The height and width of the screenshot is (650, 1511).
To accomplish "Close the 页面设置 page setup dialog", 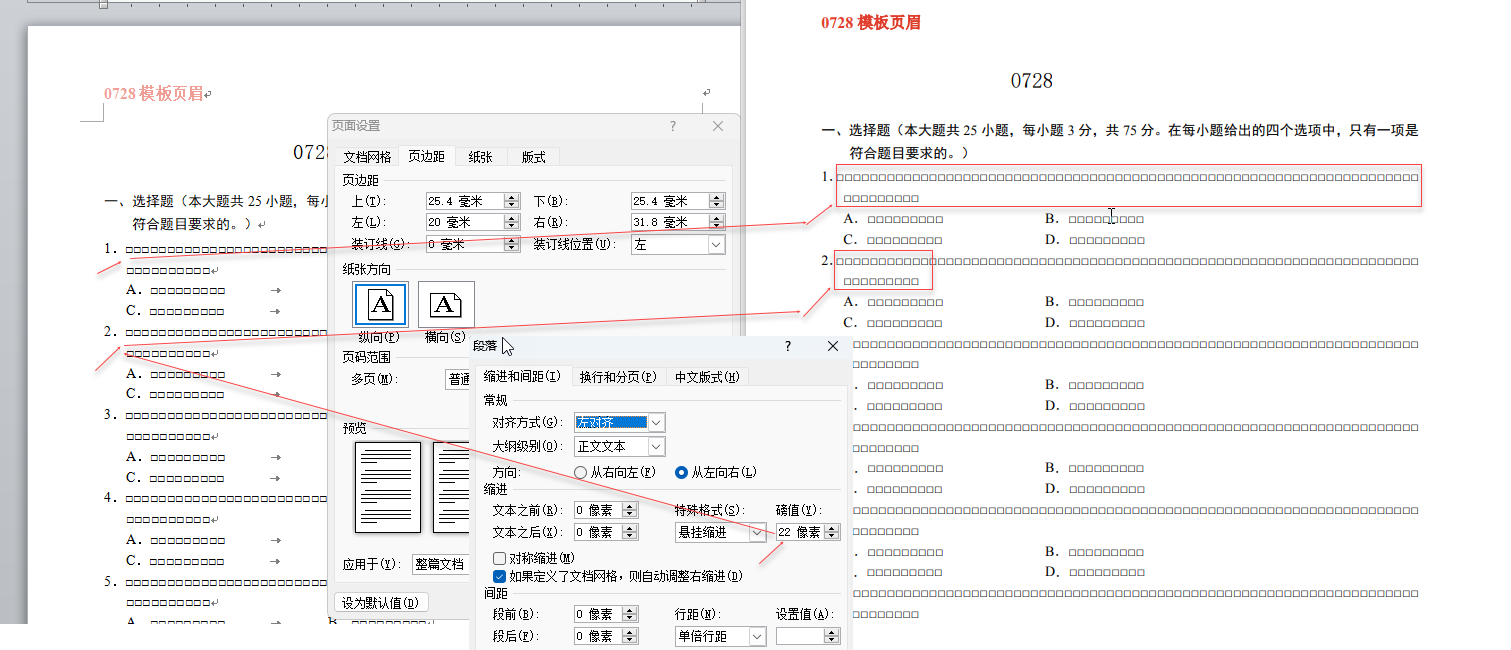I will pyautogui.click(x=718, y=126).
